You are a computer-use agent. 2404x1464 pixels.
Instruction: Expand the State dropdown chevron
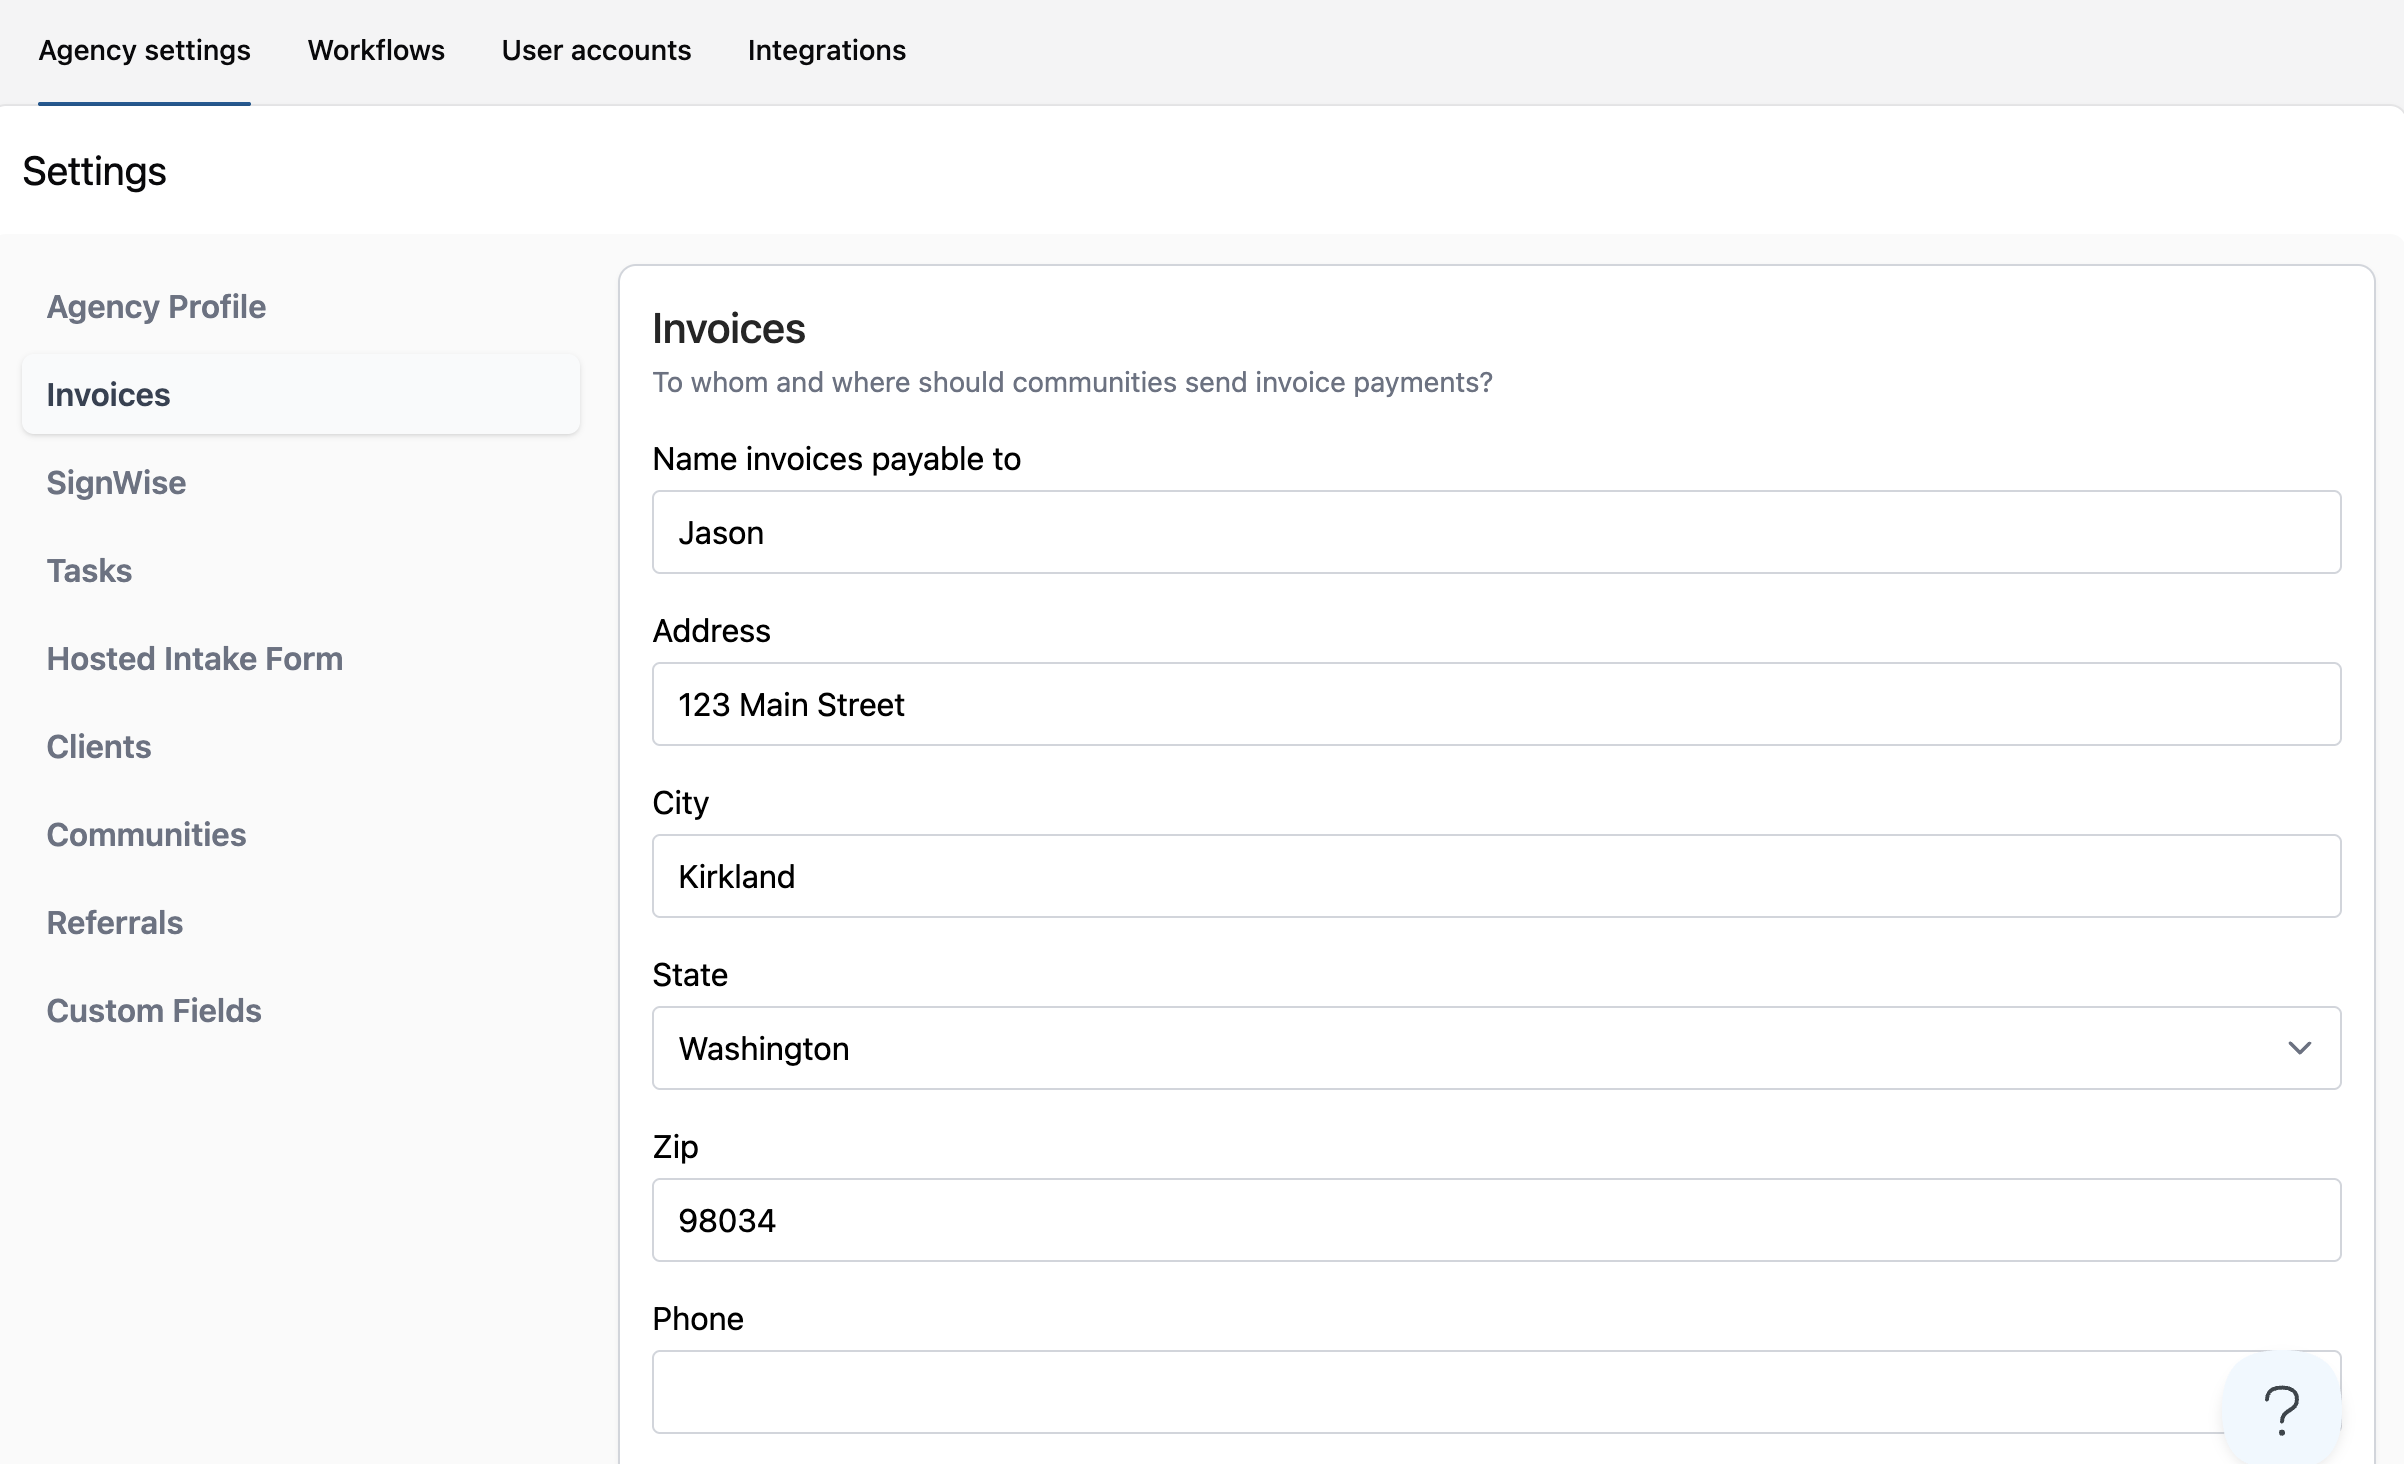2299,1048
